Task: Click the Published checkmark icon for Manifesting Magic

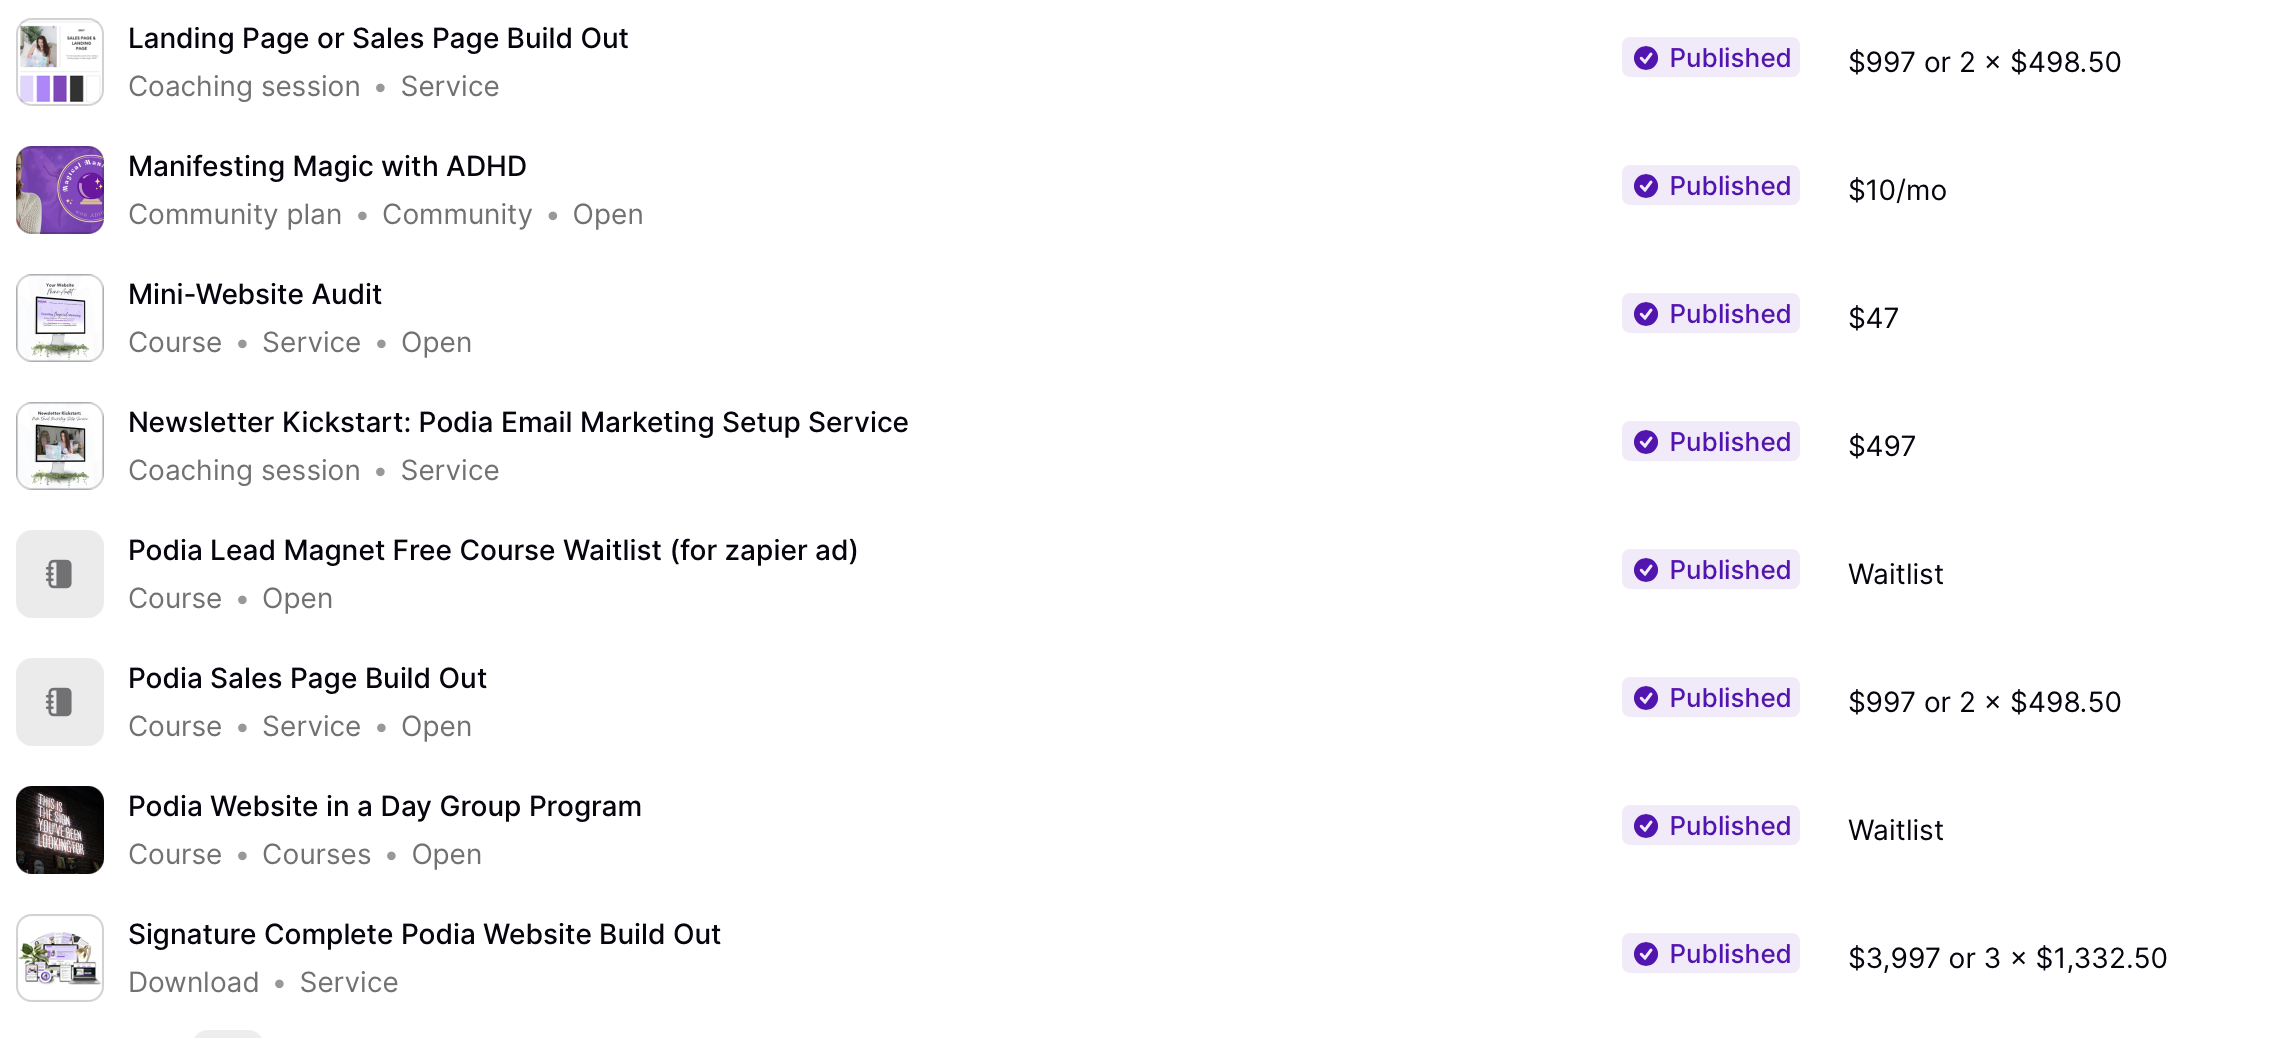Action: (x=1646, y=186)
